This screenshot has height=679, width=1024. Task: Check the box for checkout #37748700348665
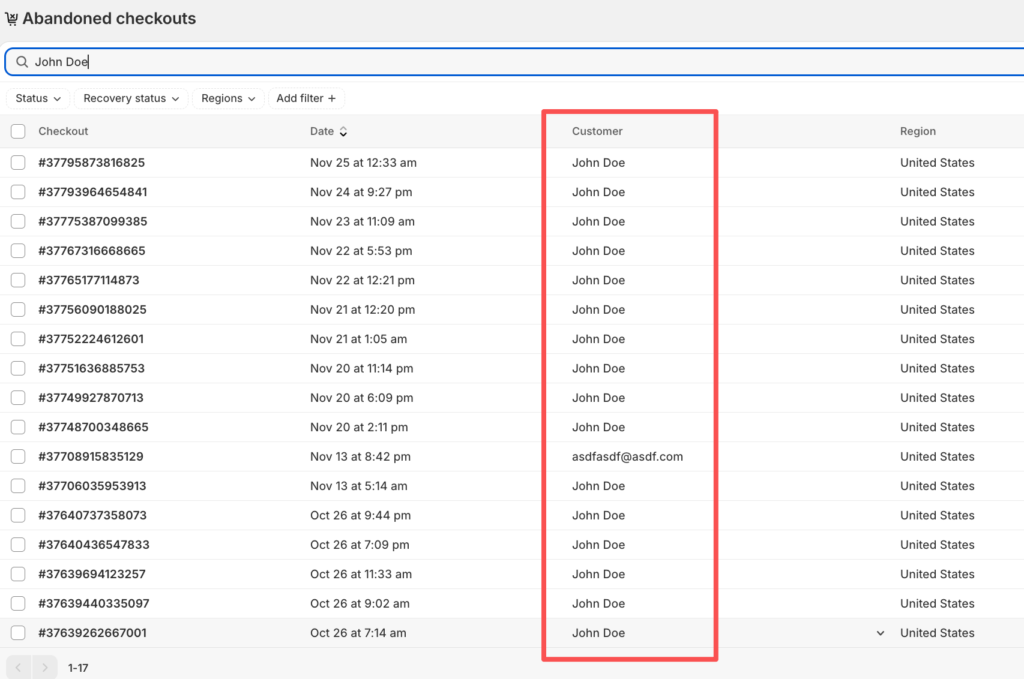[x=18, y=427]
